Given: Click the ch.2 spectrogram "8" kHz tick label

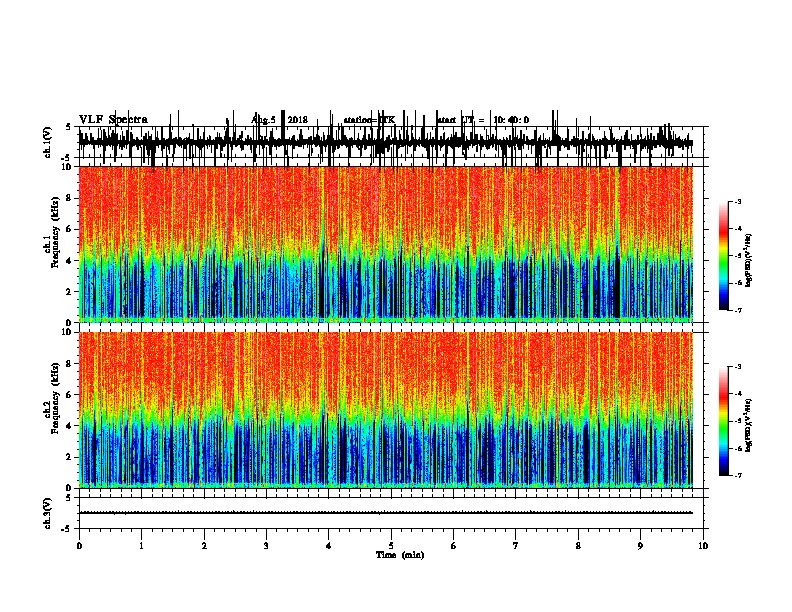Looking at the screenshot, I should pyautogui.click(x=70, y=364).
